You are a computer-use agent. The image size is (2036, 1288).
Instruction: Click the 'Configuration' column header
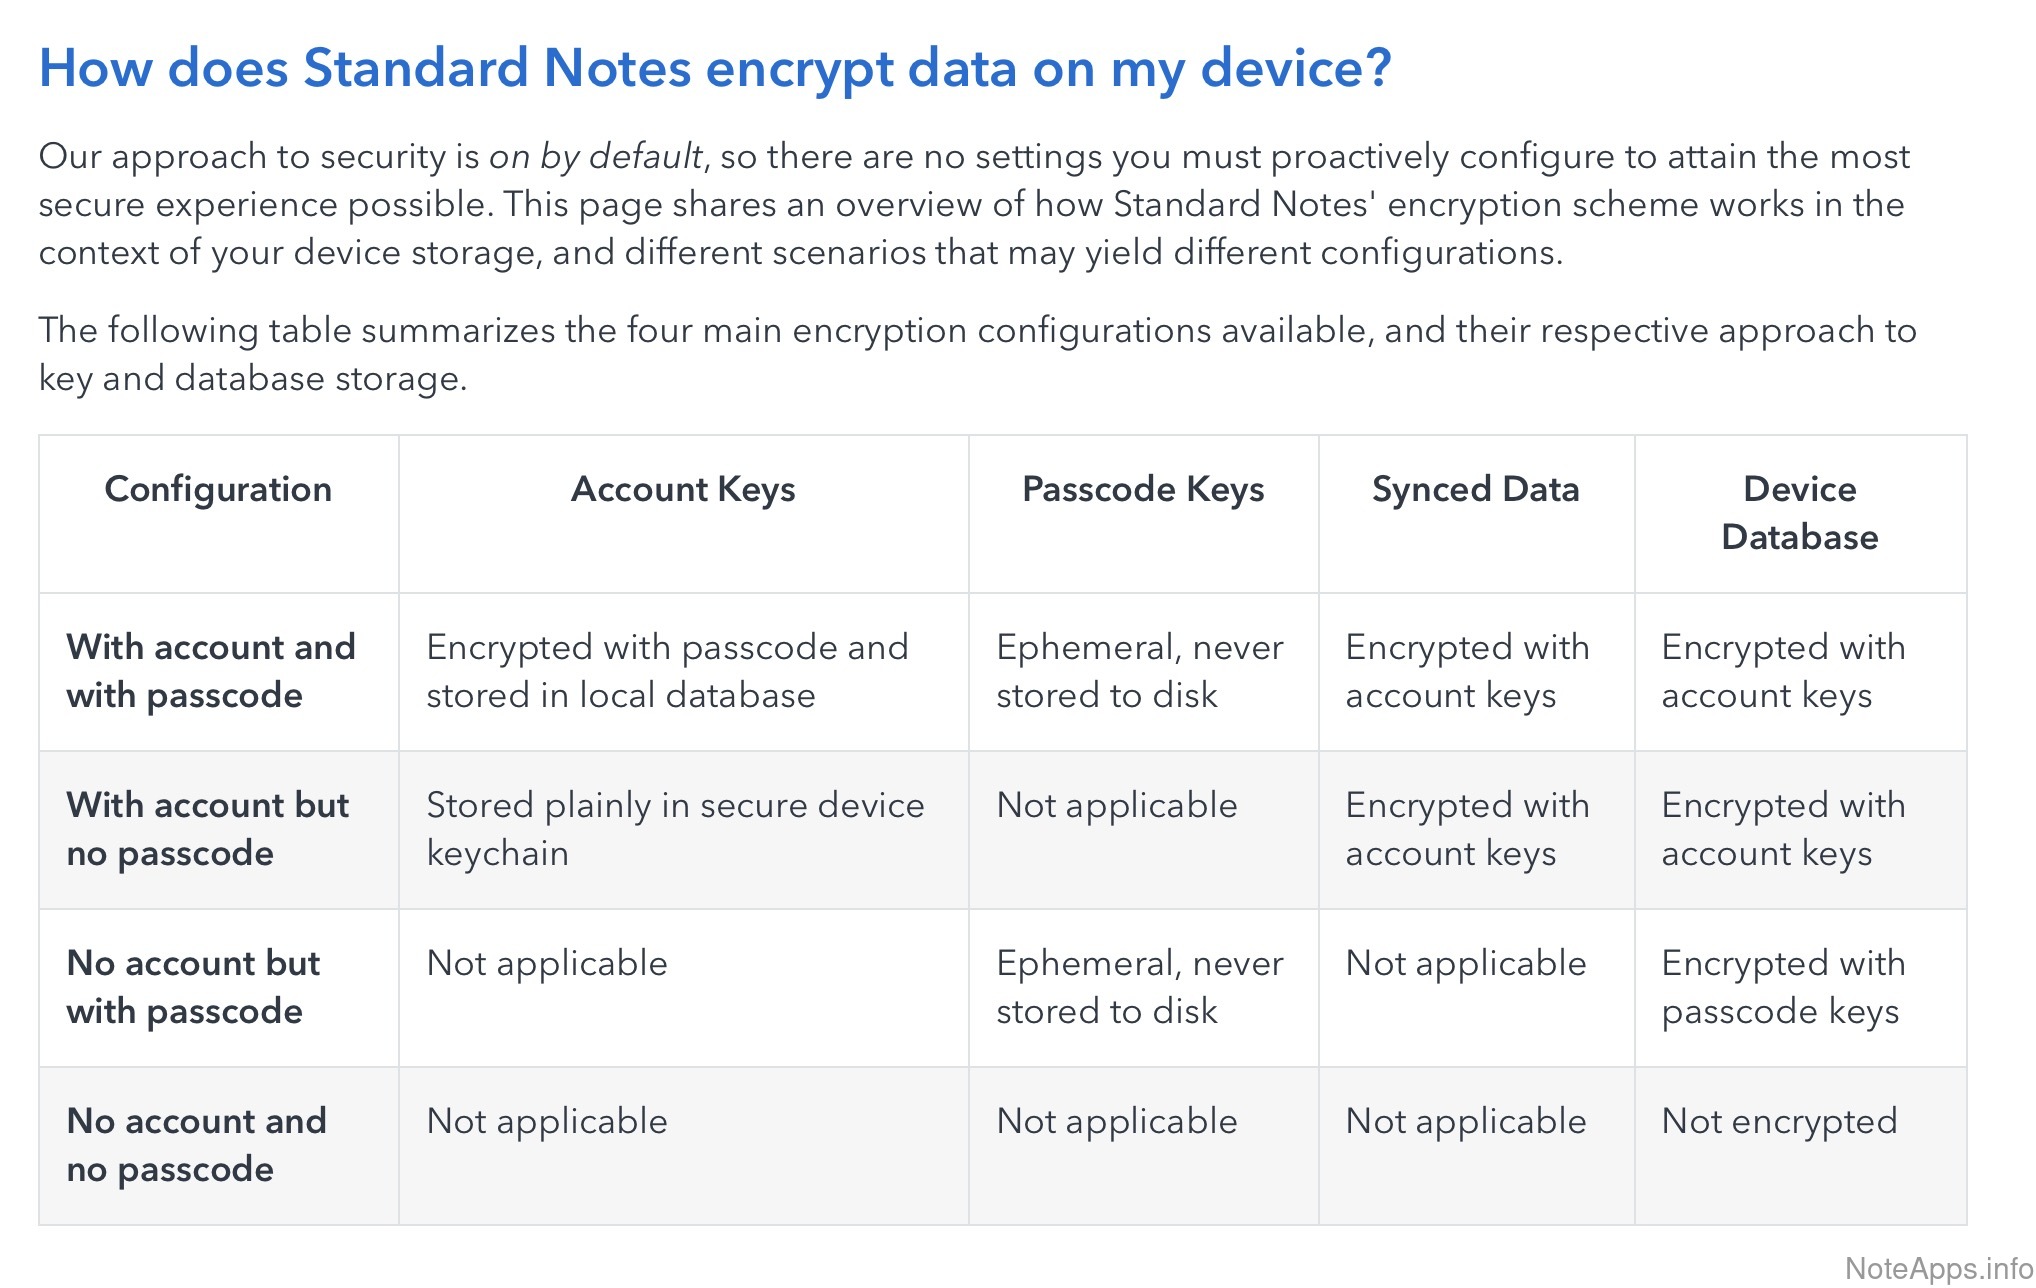click(218, 489)
